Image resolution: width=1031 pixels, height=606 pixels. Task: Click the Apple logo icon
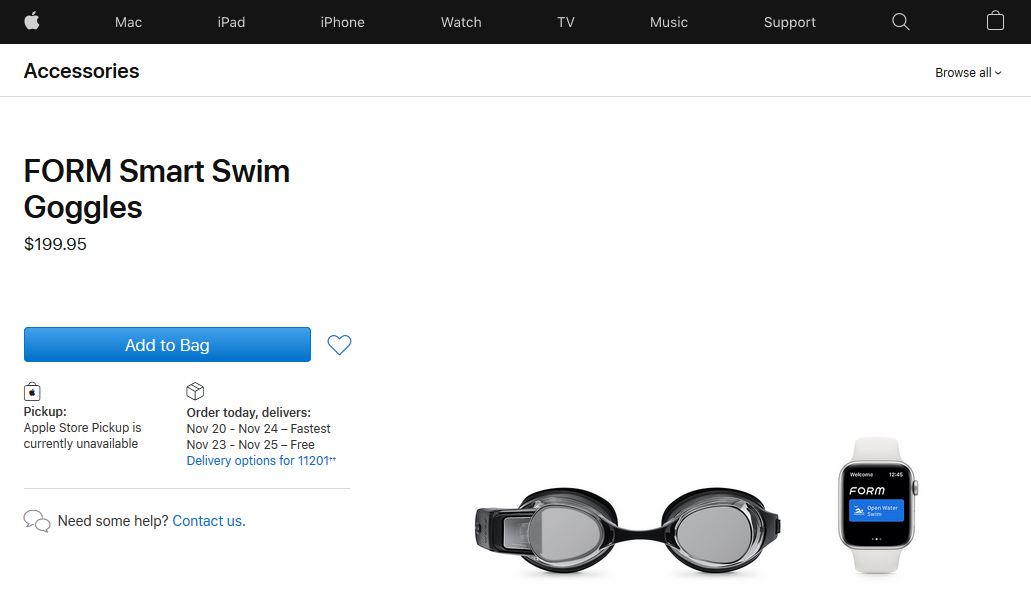point(32,21)
